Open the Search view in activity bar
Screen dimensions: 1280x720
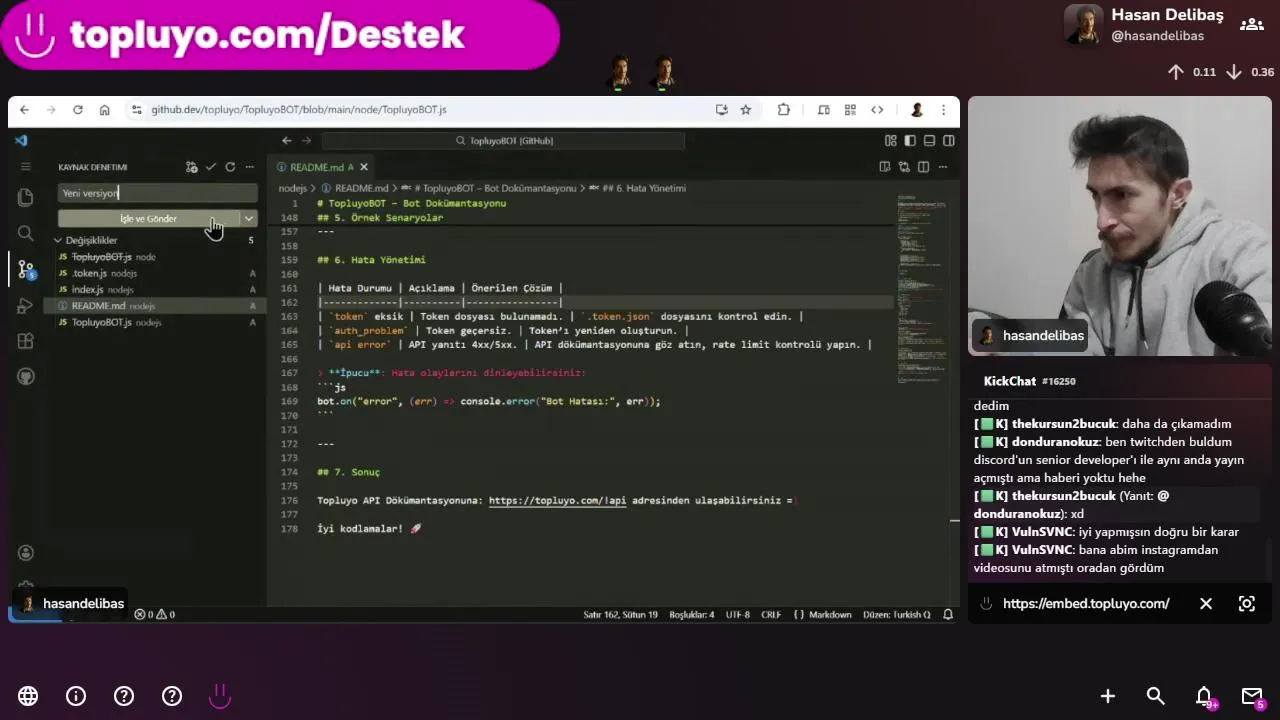[26, 233]
